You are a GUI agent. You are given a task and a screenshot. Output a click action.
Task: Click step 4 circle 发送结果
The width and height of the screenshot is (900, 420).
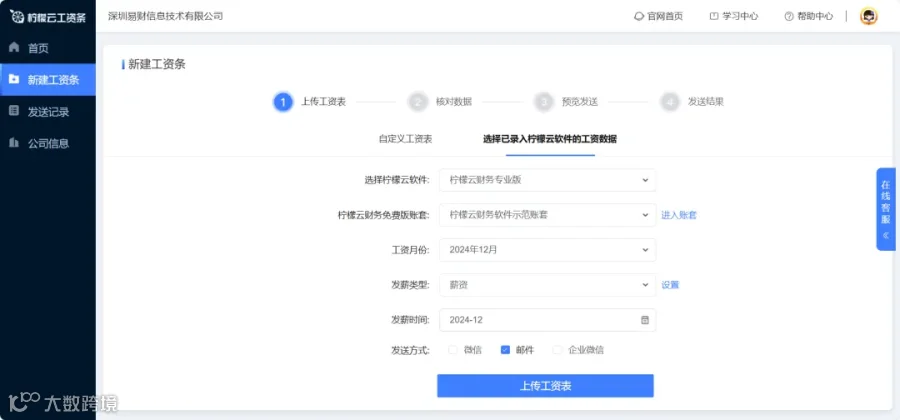tap(669, 102)
